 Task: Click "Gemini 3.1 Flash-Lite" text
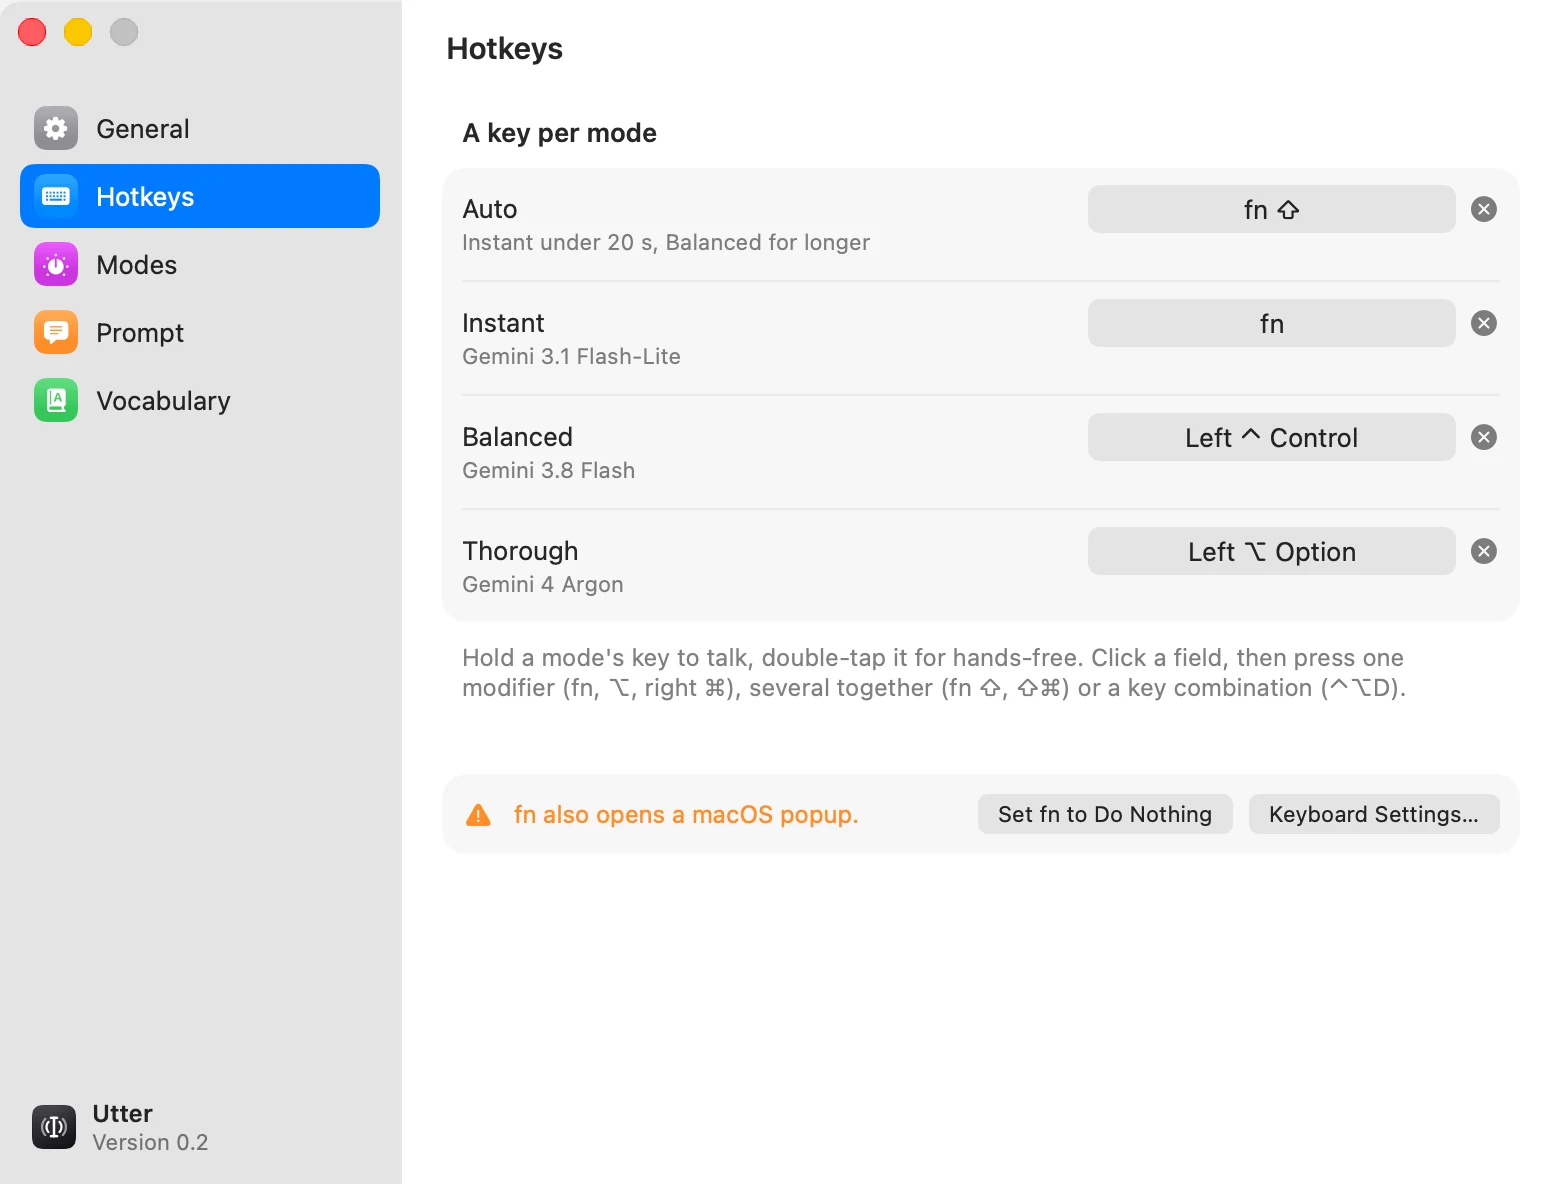pyautogui.click(x=571, y=356)
